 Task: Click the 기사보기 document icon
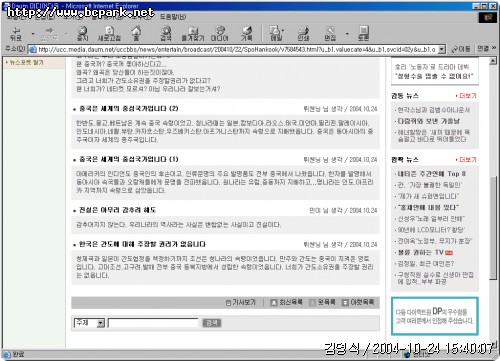228,303
